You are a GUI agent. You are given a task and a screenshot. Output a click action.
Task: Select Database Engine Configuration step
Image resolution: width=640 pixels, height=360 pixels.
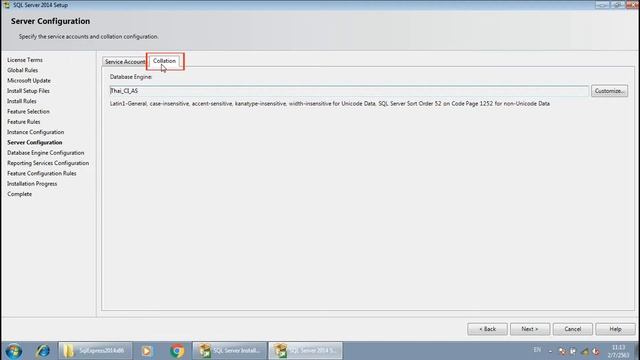(x=46, y=153)
